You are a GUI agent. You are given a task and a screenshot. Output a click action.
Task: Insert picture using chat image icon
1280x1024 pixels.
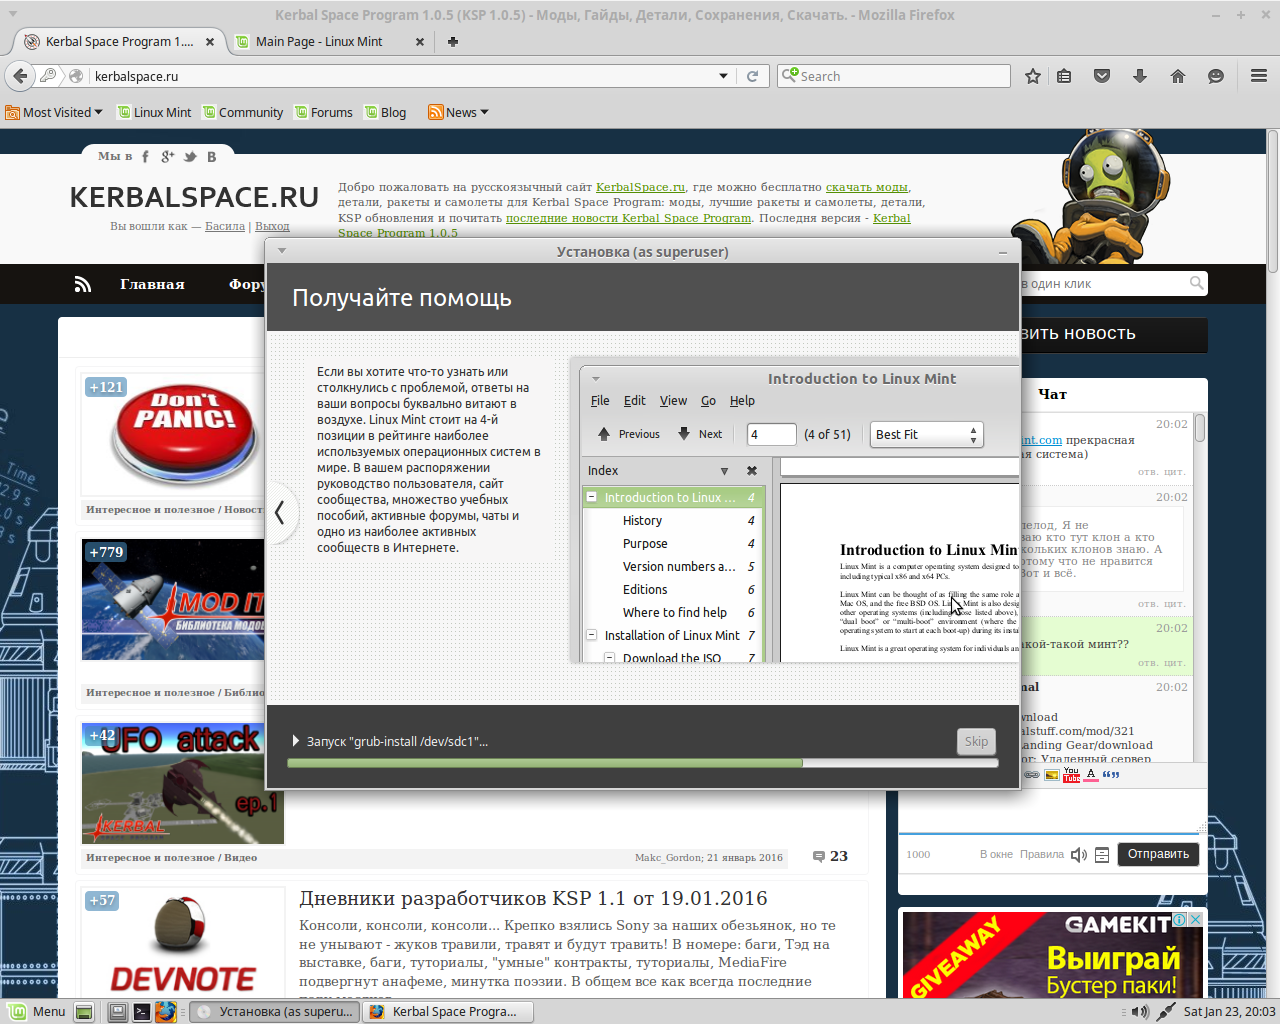point(1051,774)
